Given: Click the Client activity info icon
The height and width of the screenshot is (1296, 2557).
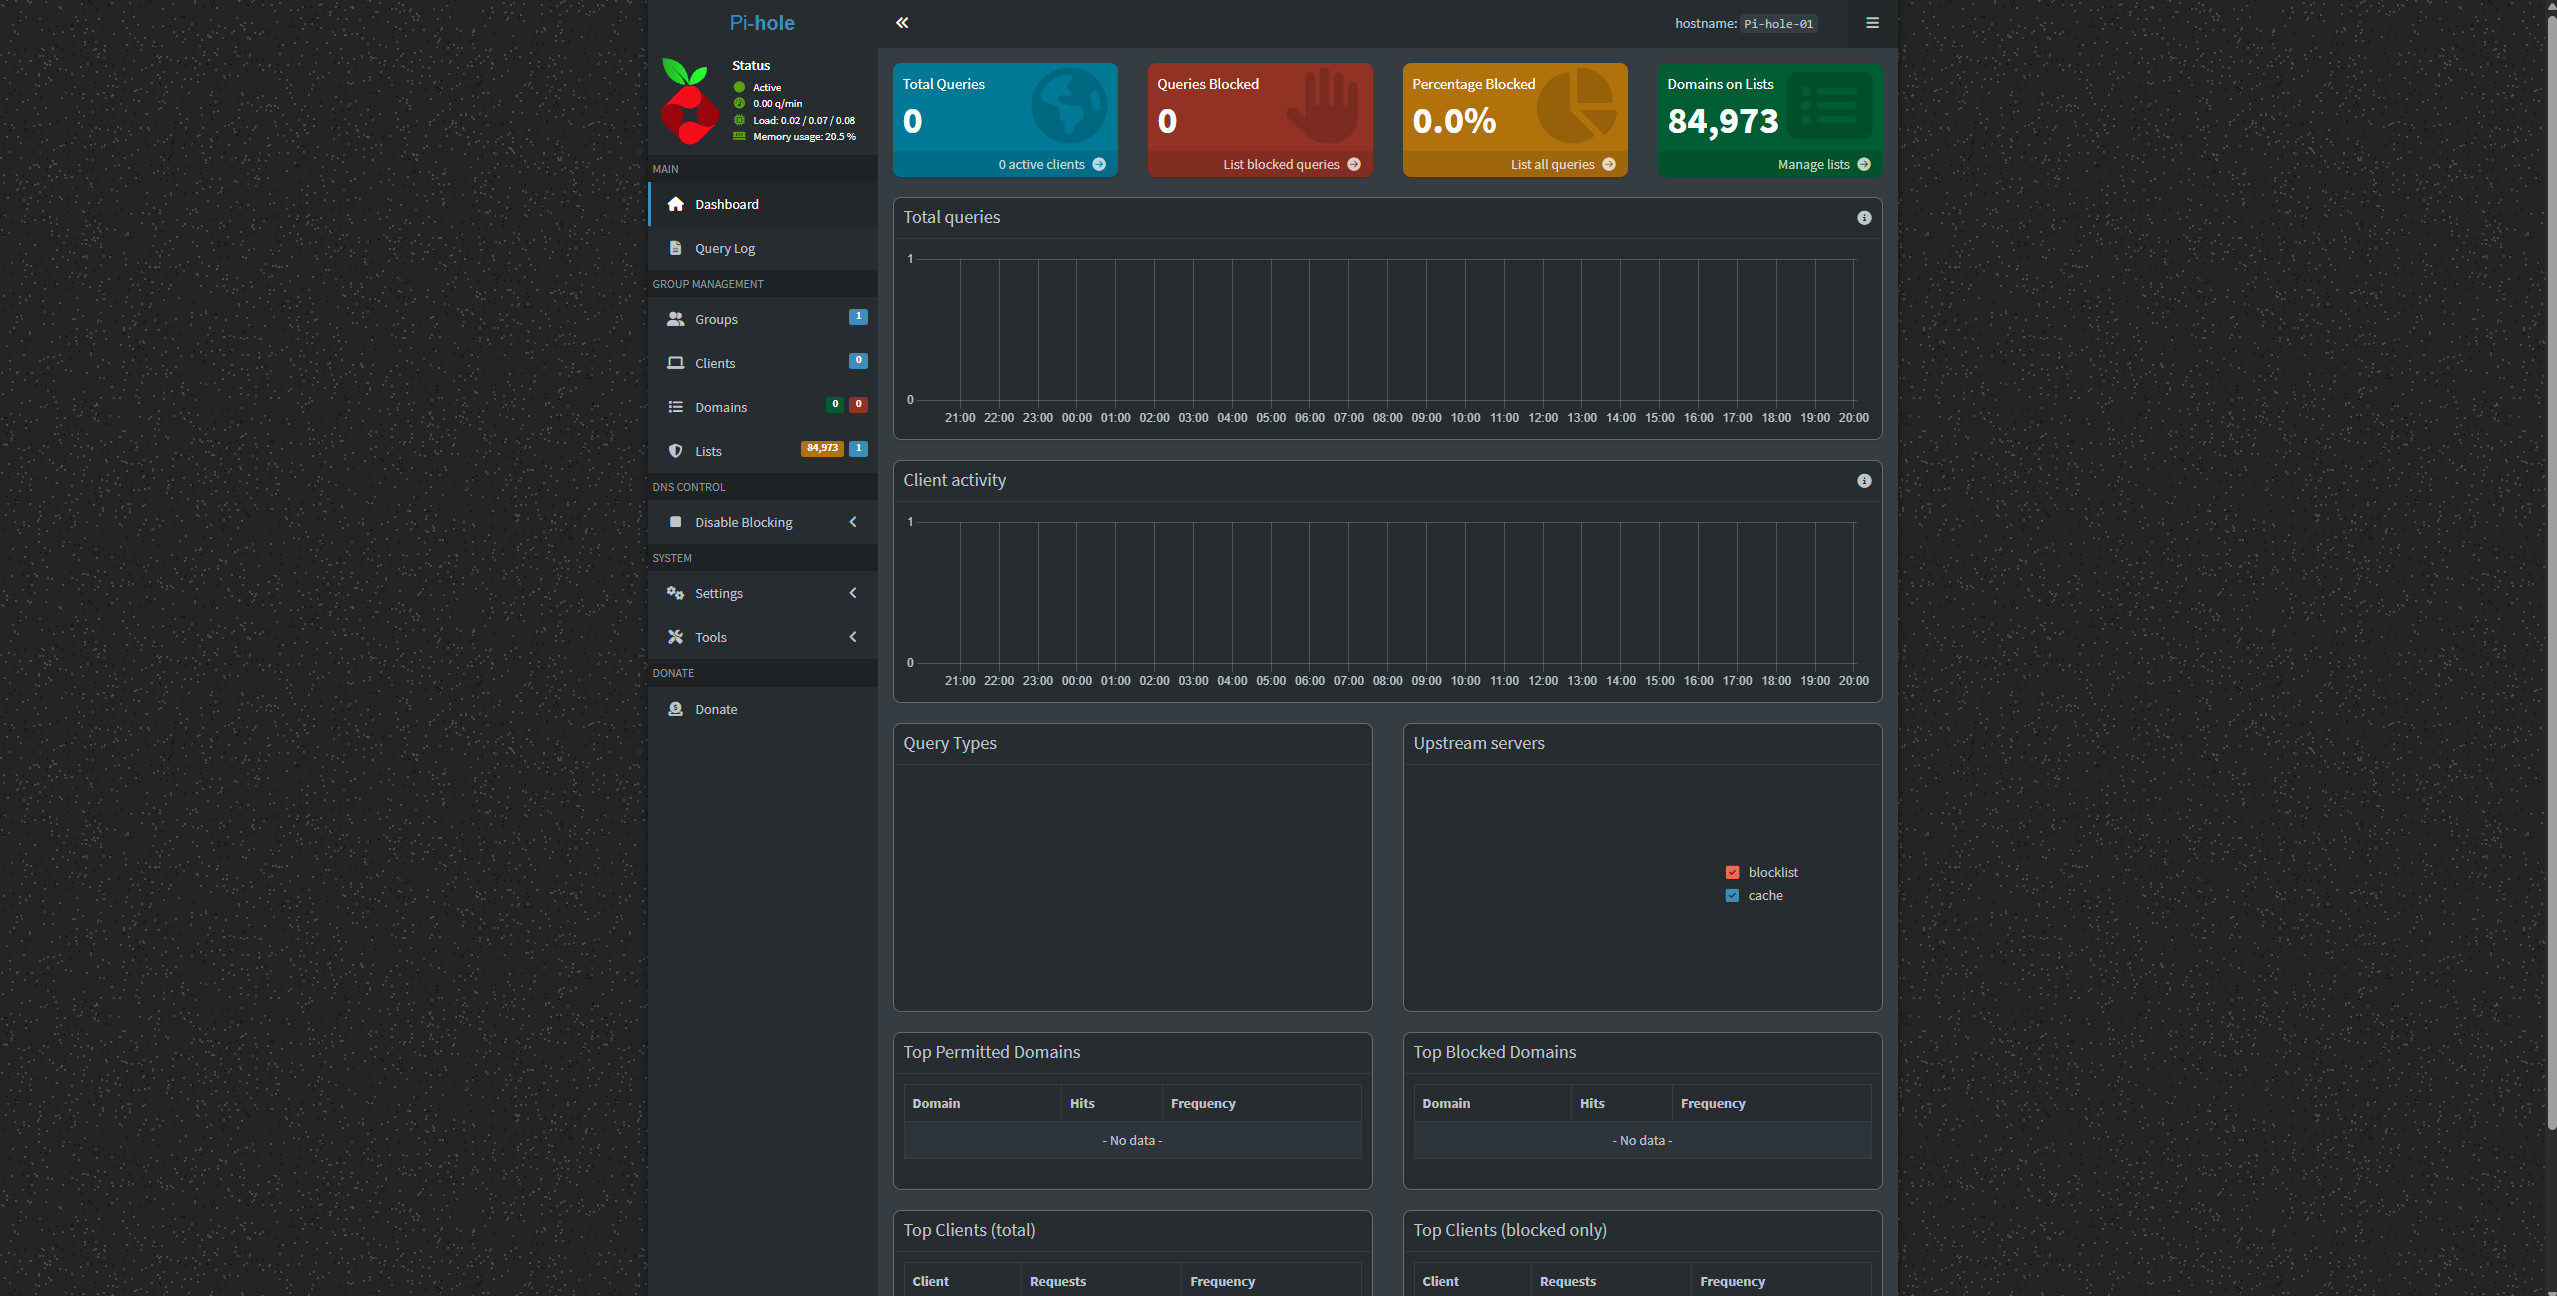Looking at the screenshot, I should (x=1864, y=481).
